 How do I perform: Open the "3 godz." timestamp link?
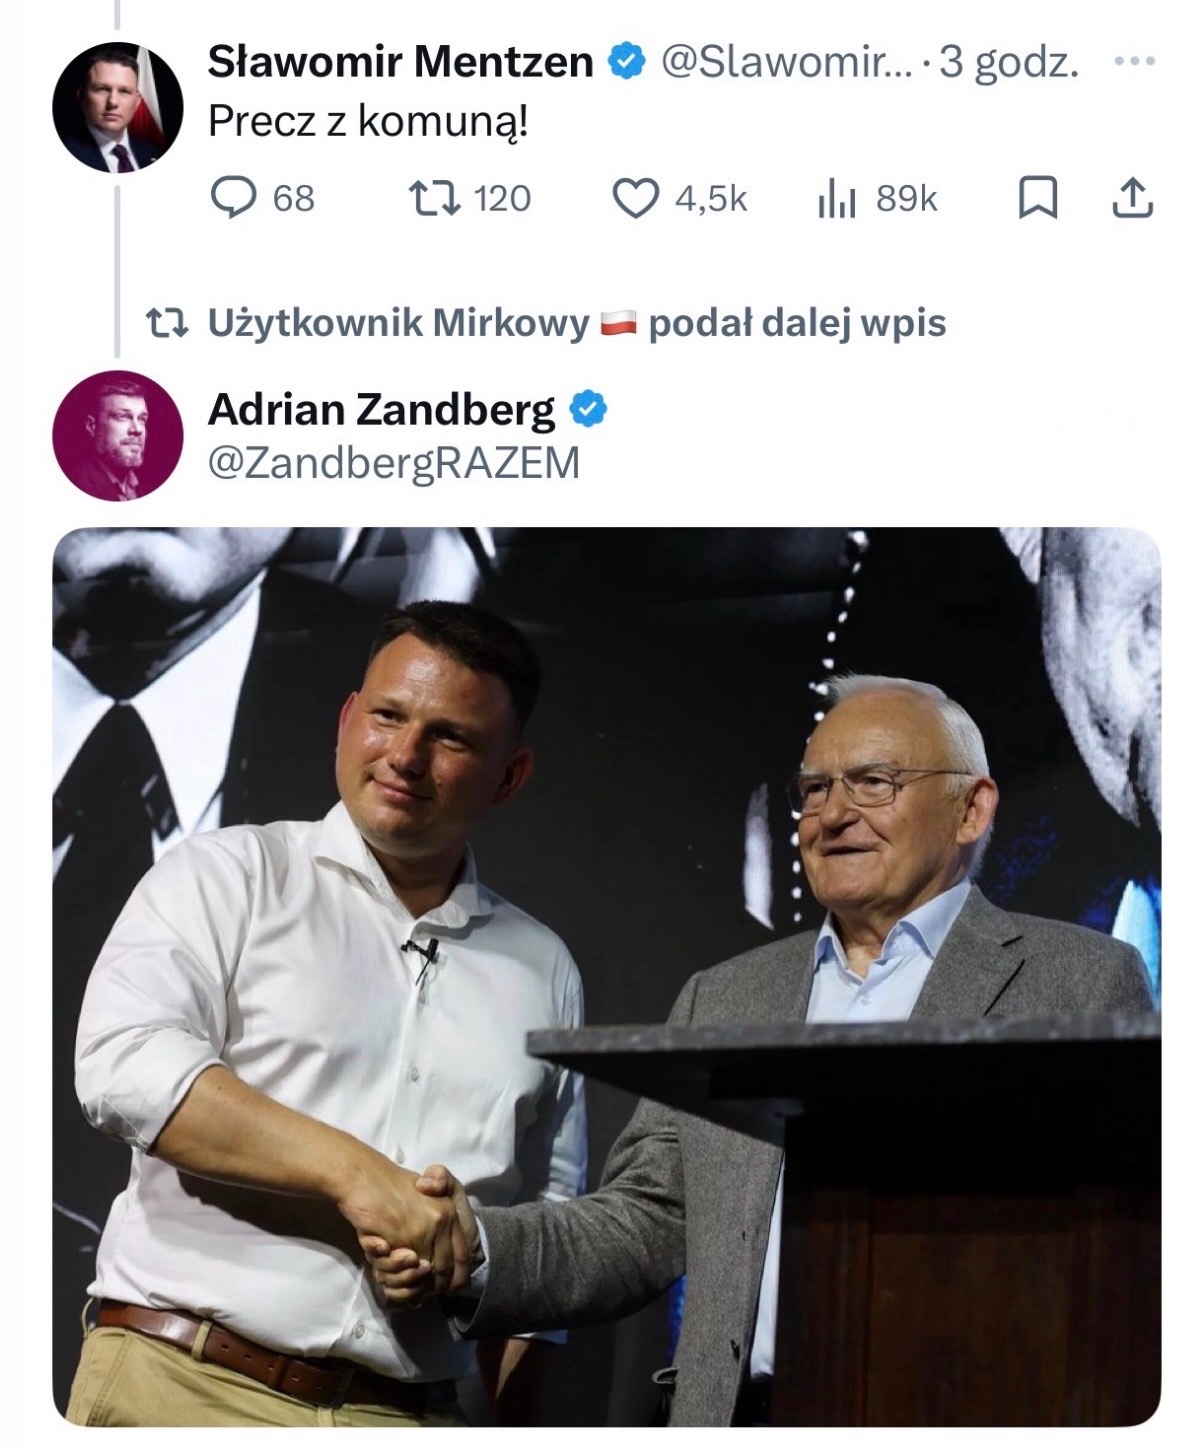tap(1009, 63)
